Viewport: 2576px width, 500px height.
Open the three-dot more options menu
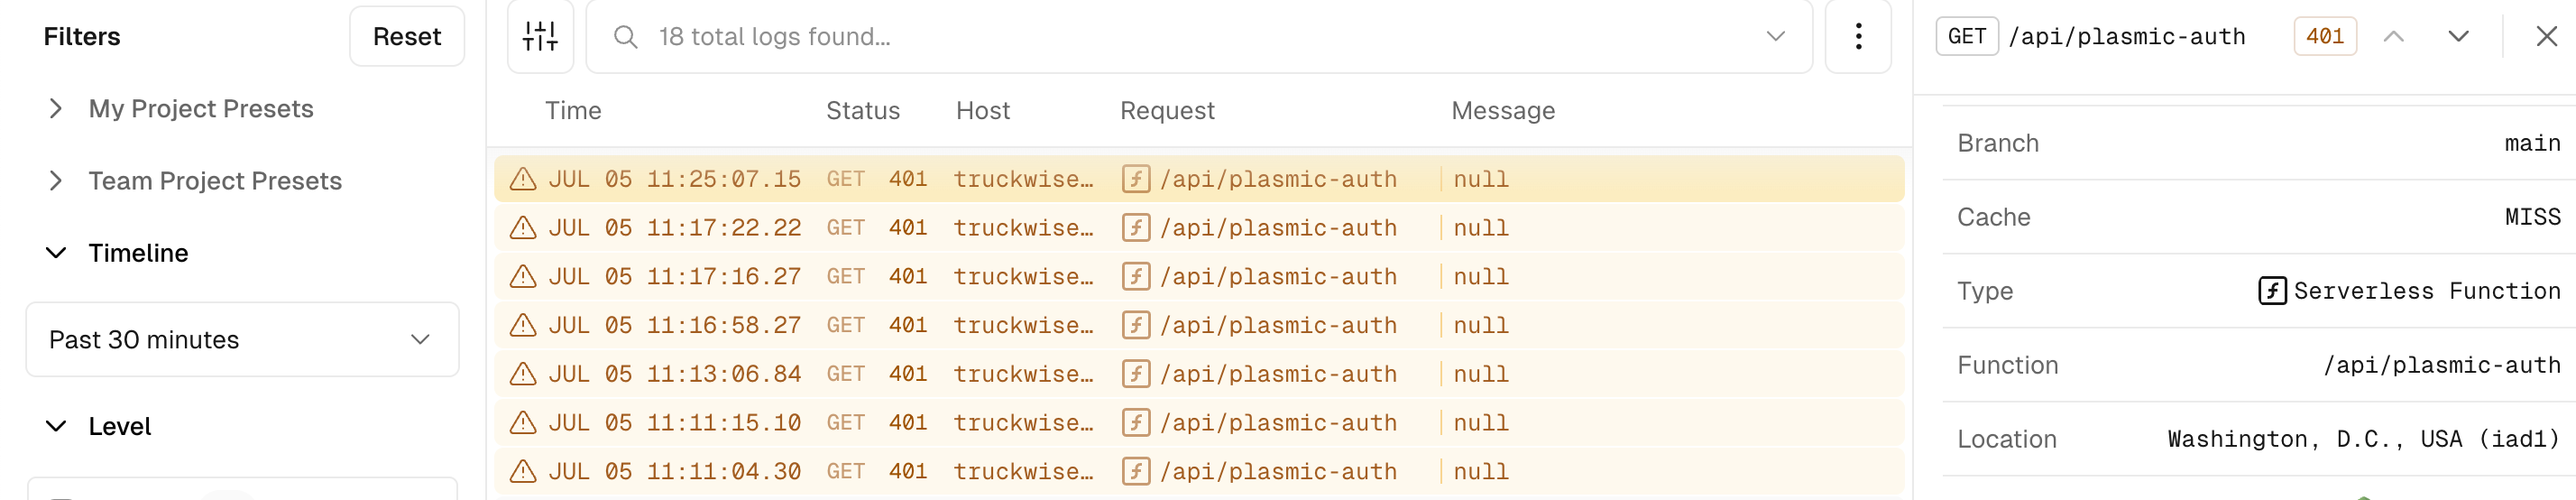(x=1857, y=37)
